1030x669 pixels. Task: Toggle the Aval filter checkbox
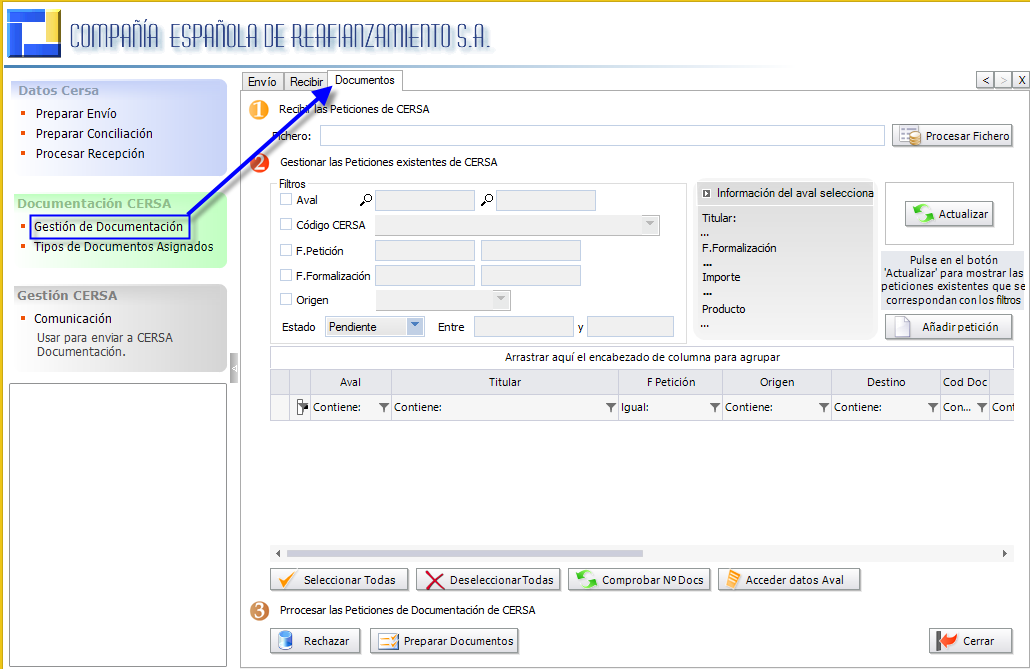(x=286, y=199)
